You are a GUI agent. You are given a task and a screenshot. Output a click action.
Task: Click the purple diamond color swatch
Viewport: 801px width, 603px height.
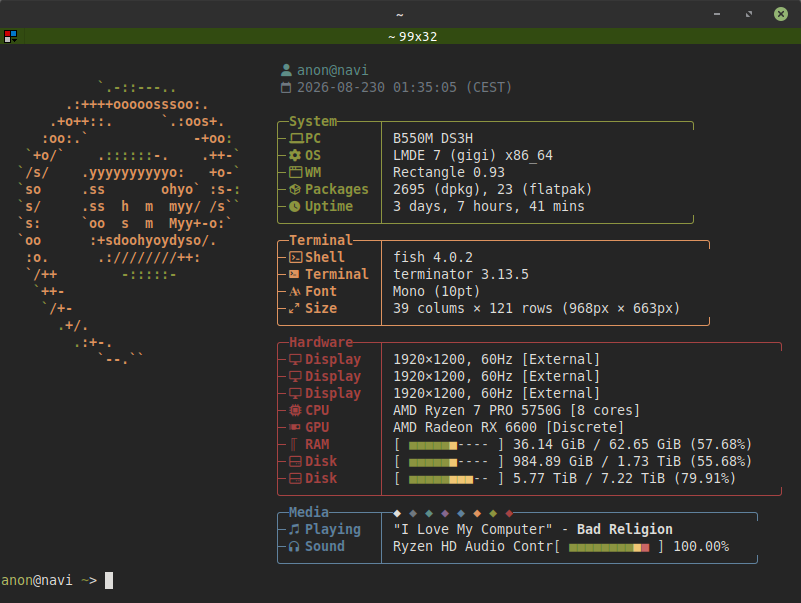[x=445, y=513]
